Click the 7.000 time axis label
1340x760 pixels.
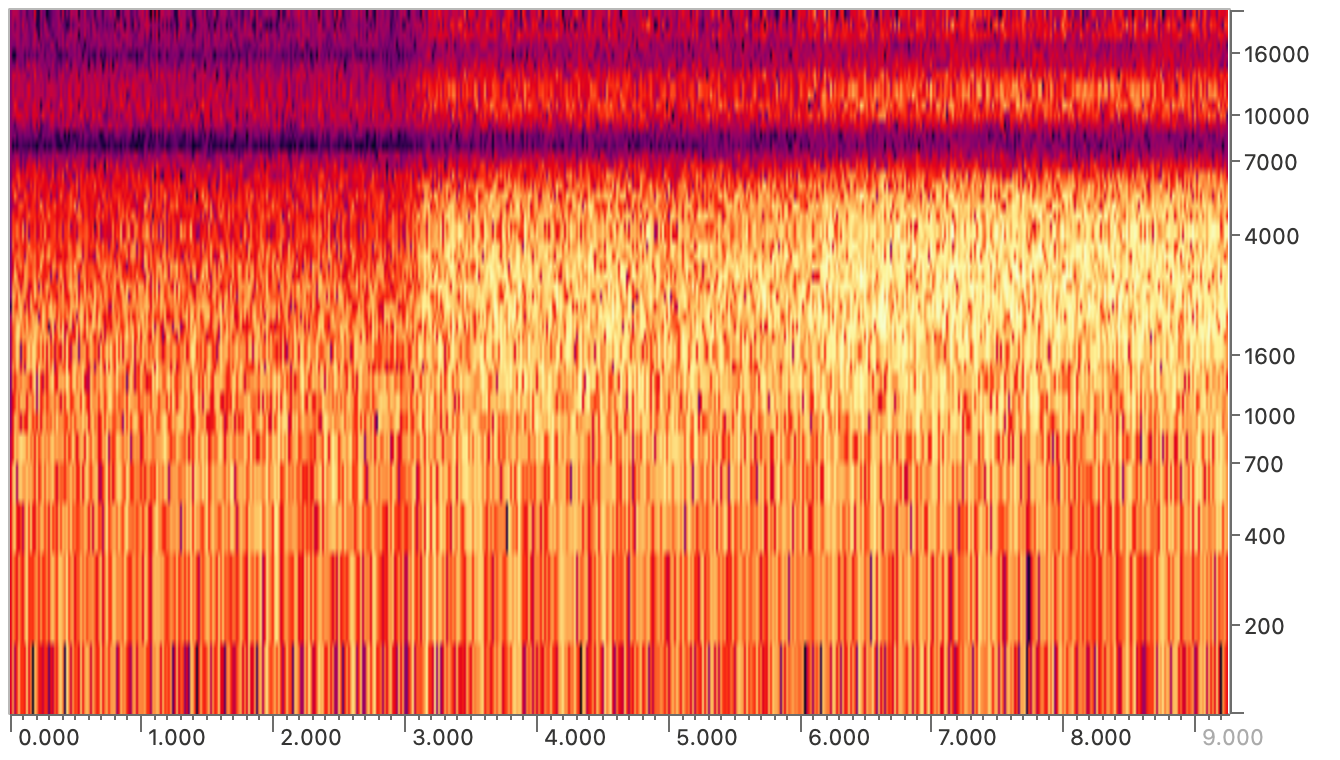(969, 739)
